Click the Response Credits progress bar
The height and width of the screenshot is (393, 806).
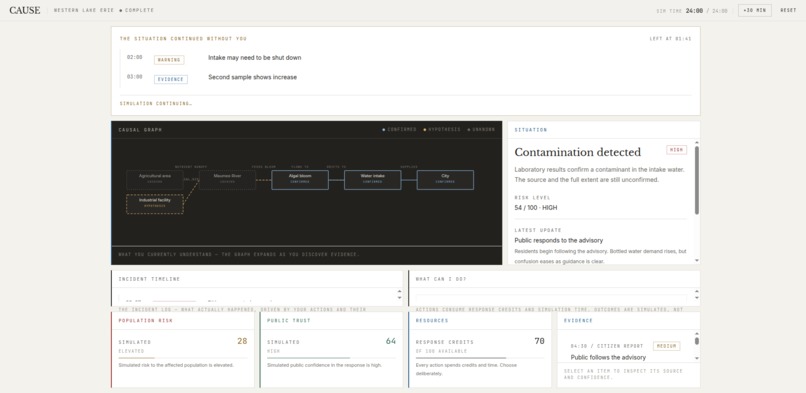coord(480,358)
